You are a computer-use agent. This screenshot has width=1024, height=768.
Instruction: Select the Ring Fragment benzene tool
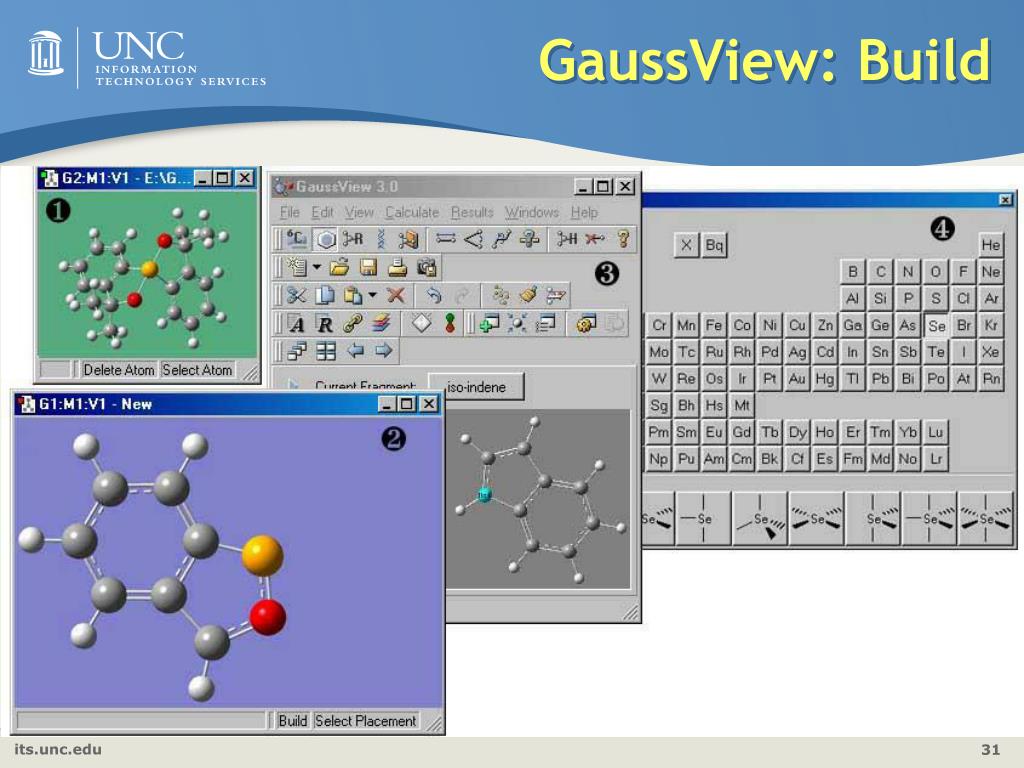325,239
